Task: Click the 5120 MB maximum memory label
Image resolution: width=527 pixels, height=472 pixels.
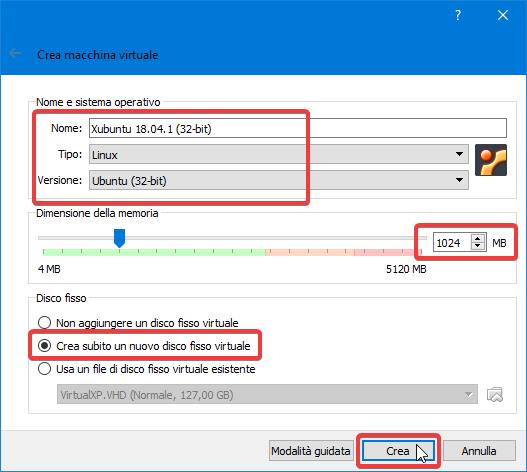Action: pos(406,269)
